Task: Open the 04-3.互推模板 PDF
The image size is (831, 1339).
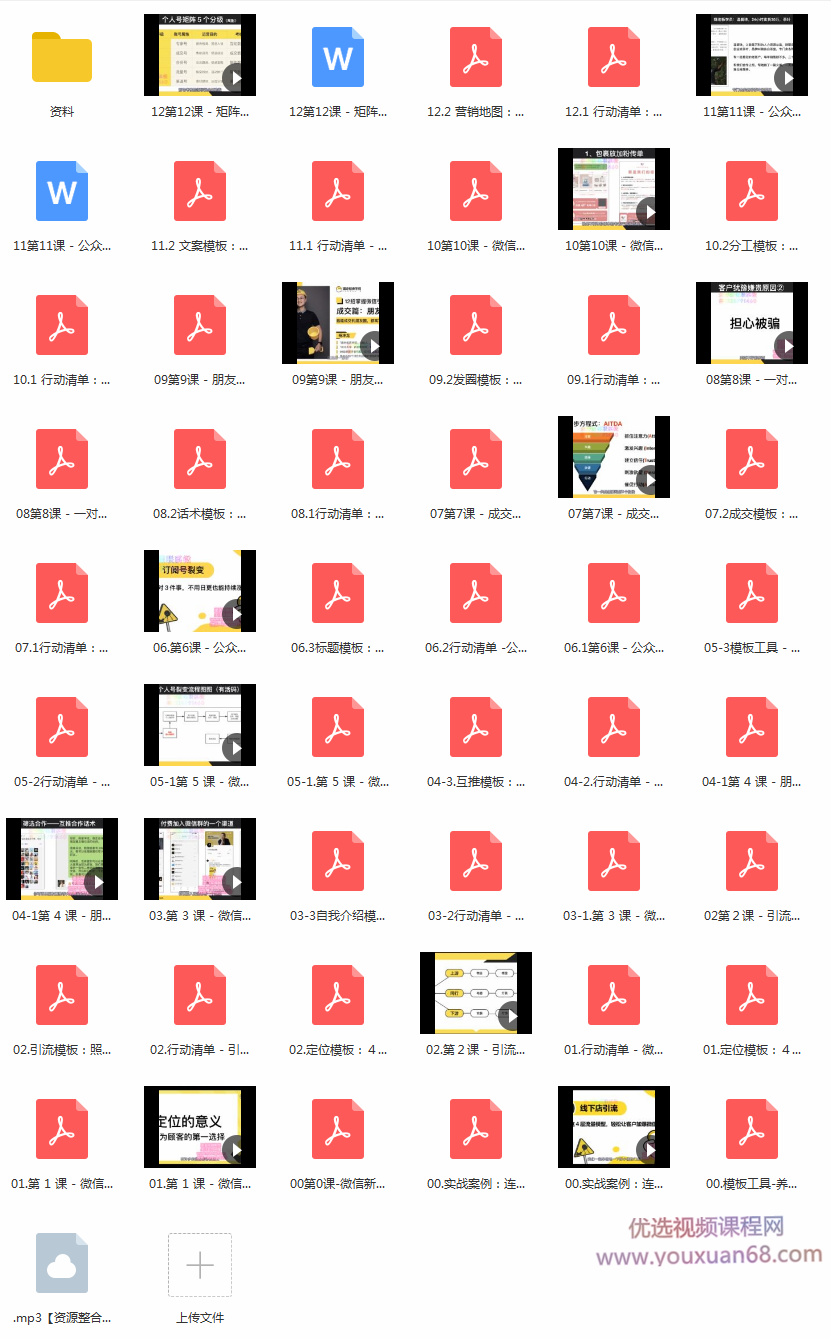Action: click(x=476, y=727)
